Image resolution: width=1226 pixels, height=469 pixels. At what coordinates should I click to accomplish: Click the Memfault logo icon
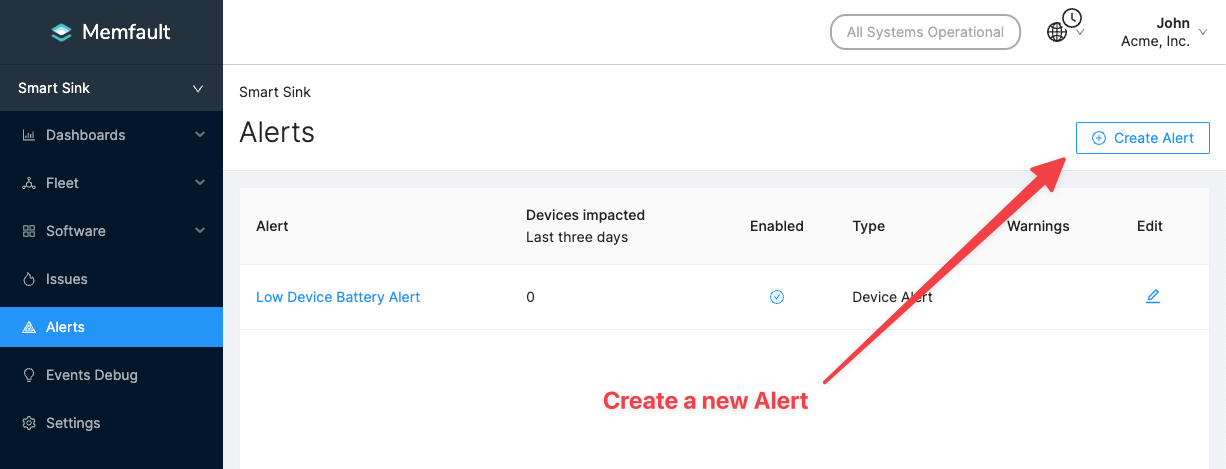pyautogui.click(x=62, y=32)
